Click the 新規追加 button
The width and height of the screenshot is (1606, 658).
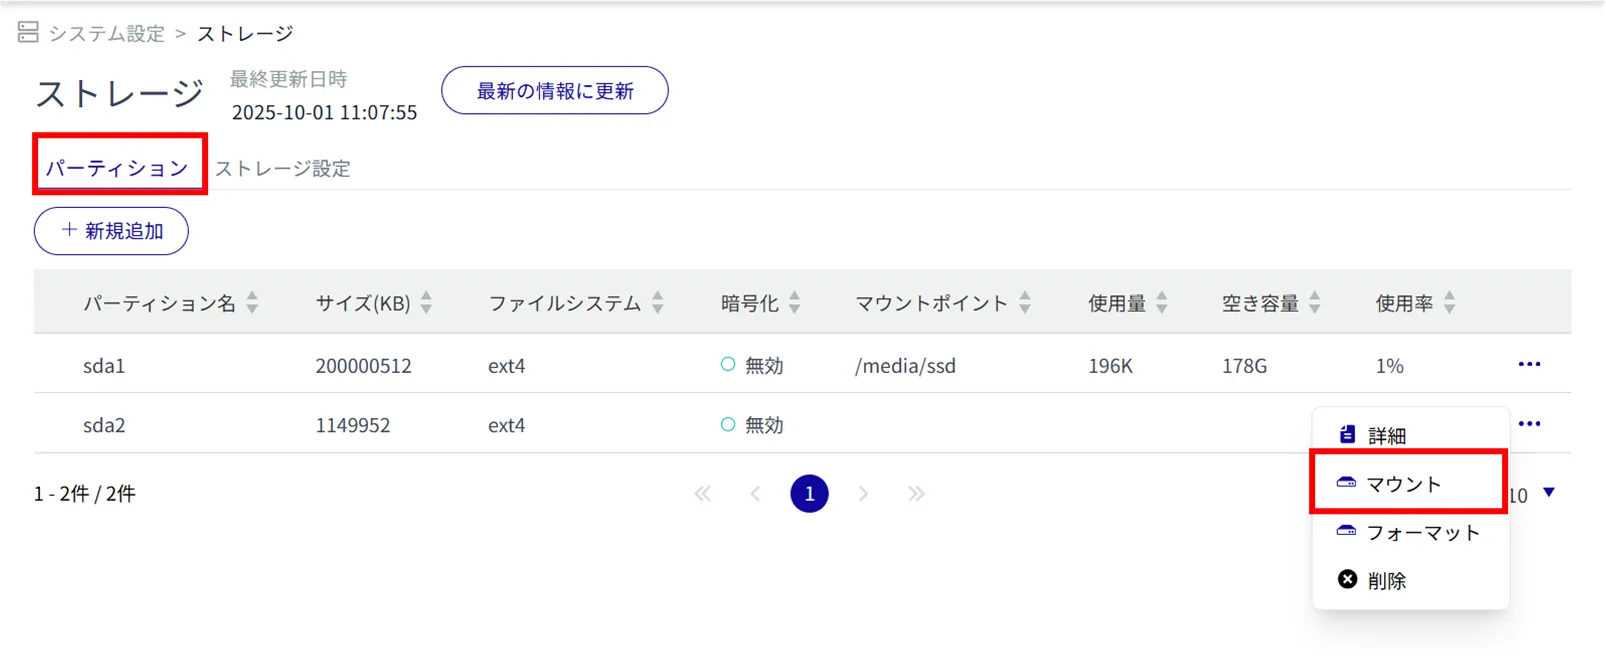tap(112, 231)
